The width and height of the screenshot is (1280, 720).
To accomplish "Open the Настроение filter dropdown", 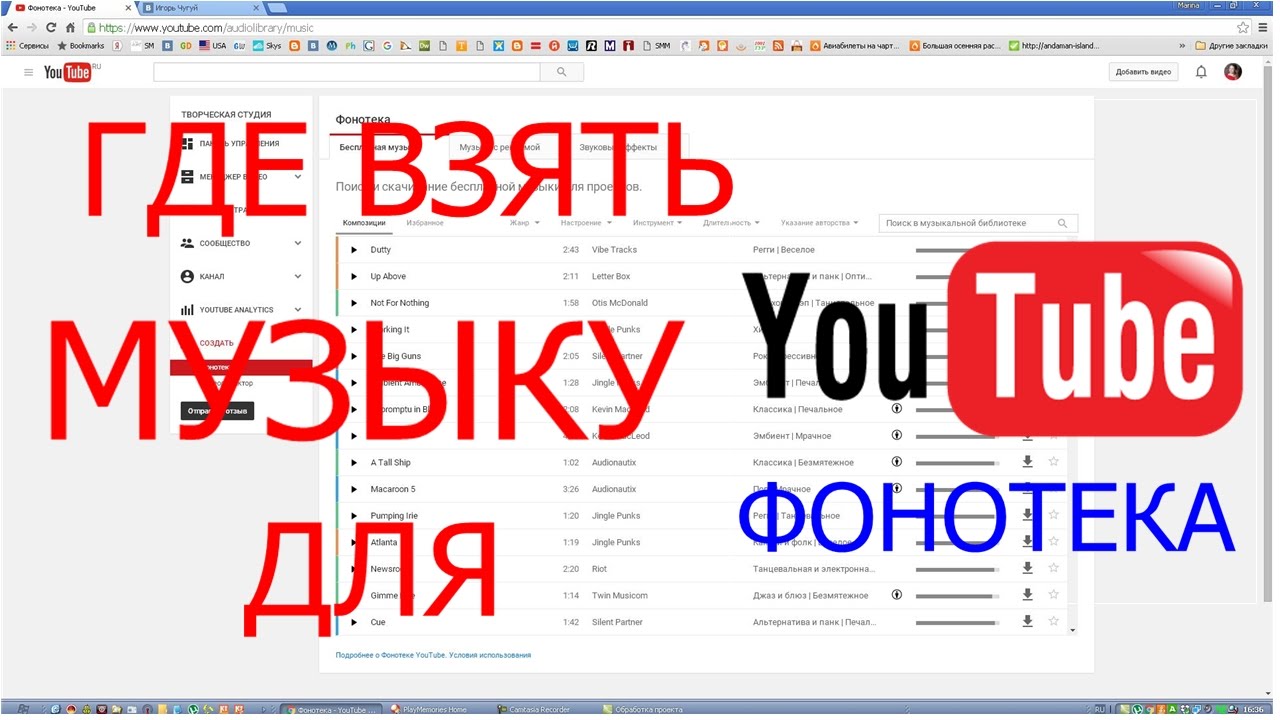I will (586, 223).
